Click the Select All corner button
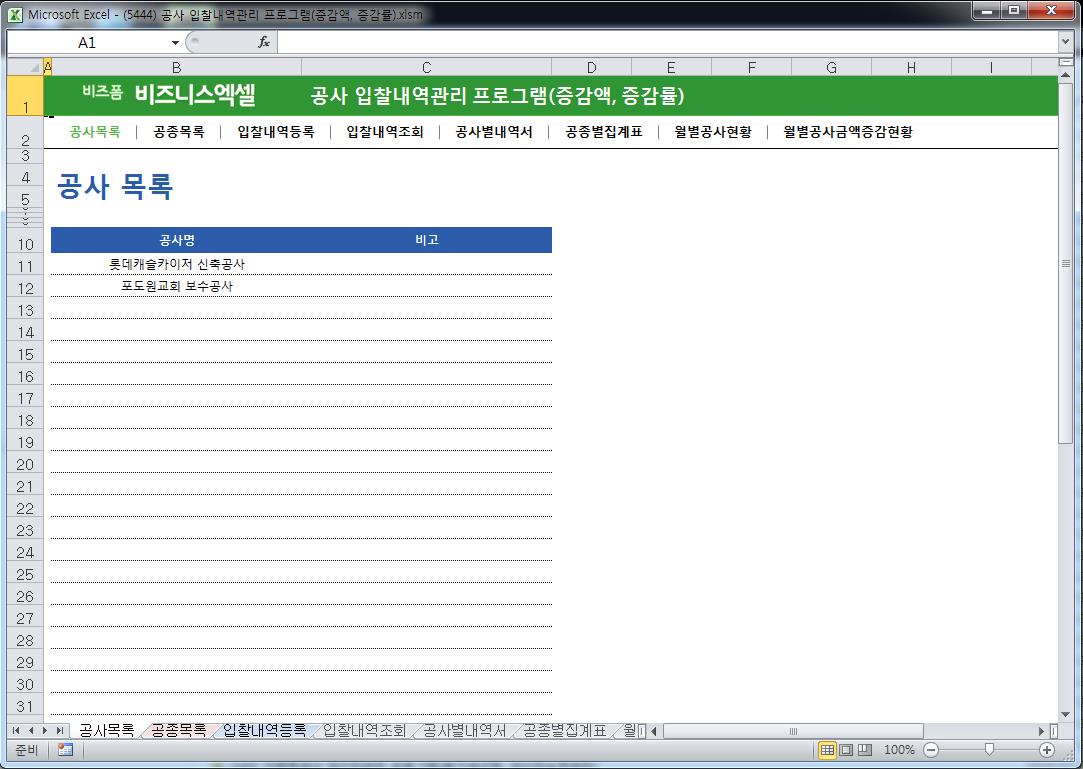The image size is (1083, 769). 26,67
